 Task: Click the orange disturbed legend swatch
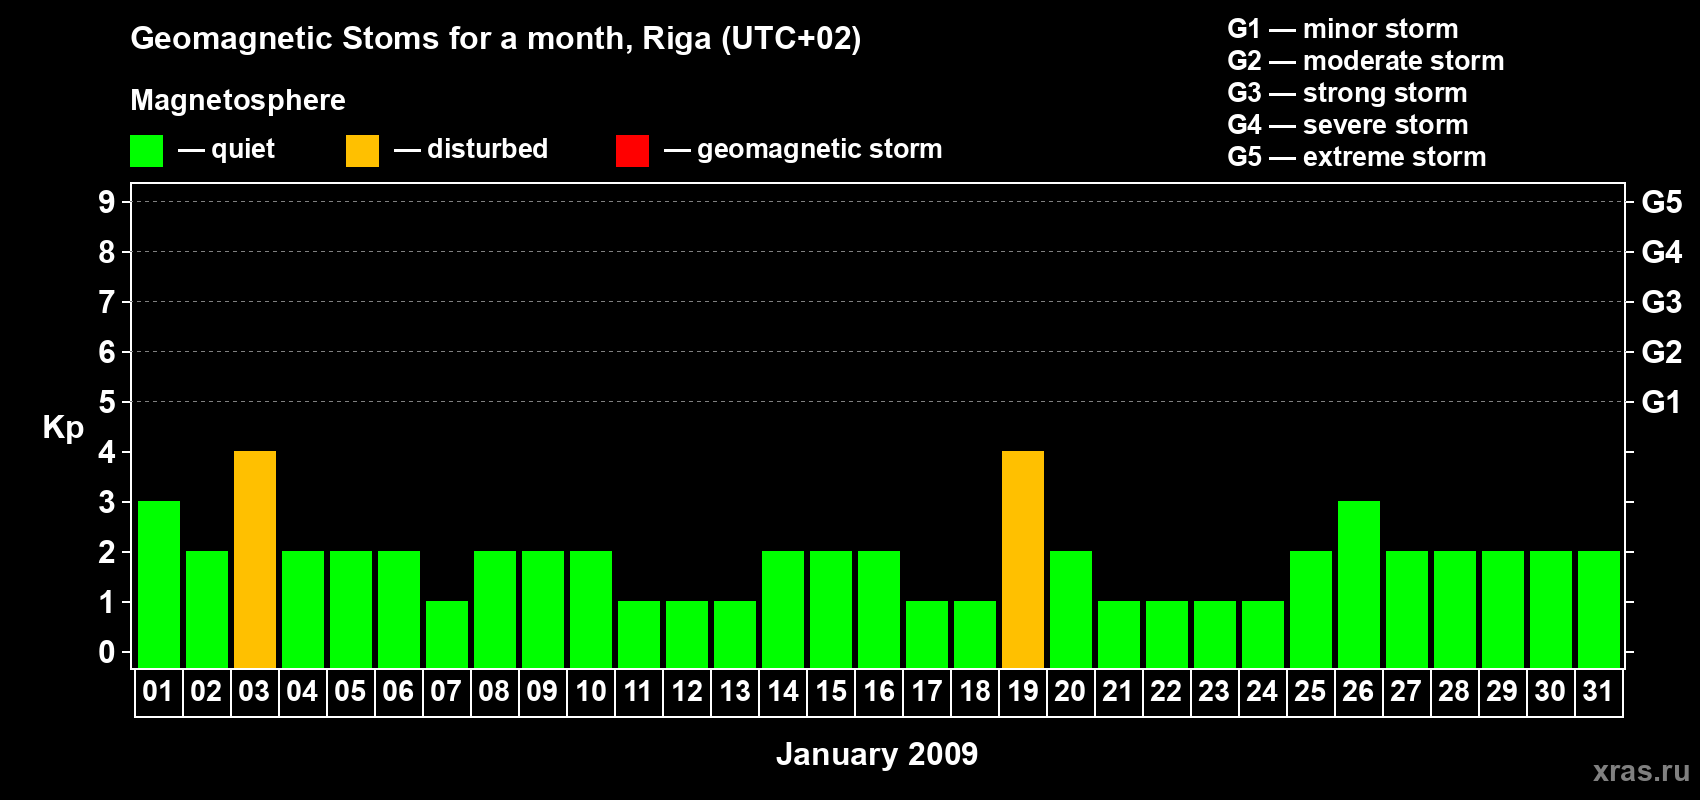click(x=362, y=151)
